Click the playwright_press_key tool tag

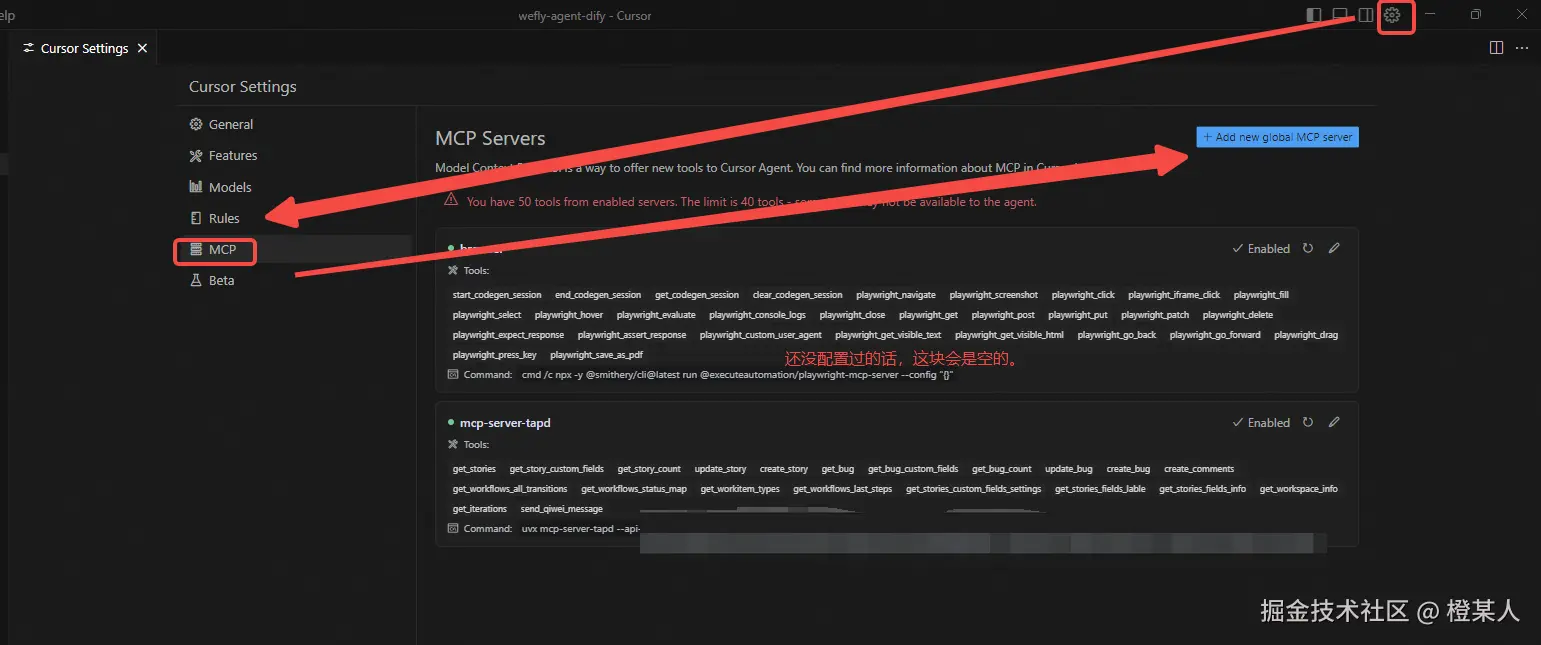coord(494,355)
